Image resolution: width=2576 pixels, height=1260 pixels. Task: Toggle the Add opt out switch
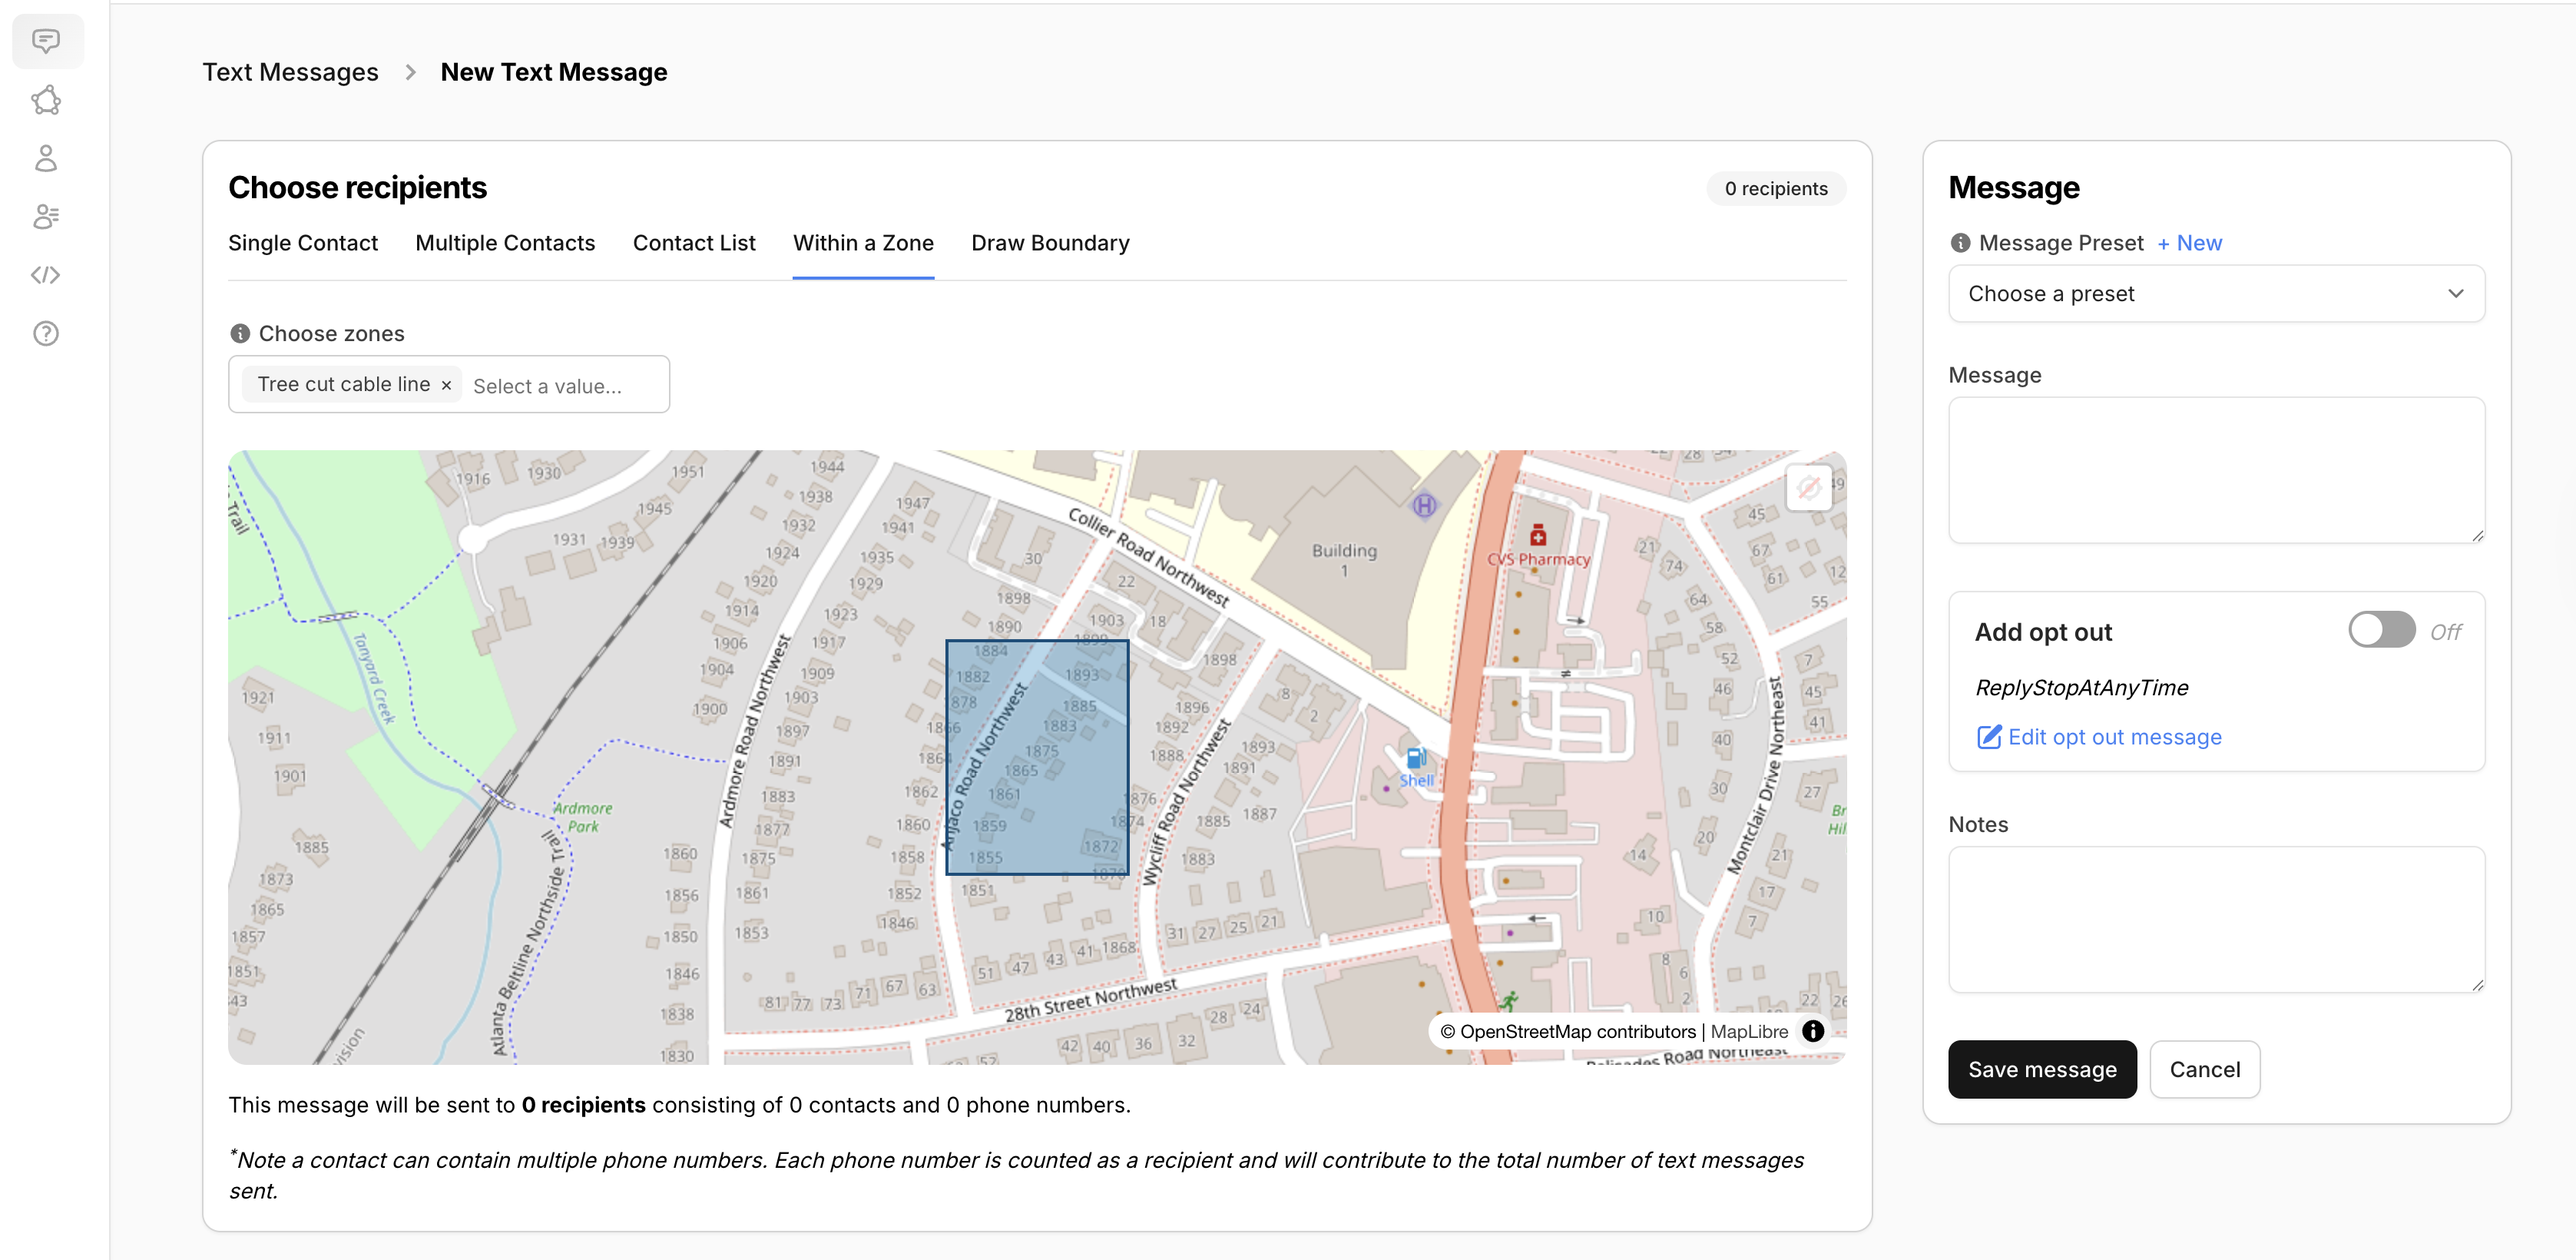click(2381, 630)
